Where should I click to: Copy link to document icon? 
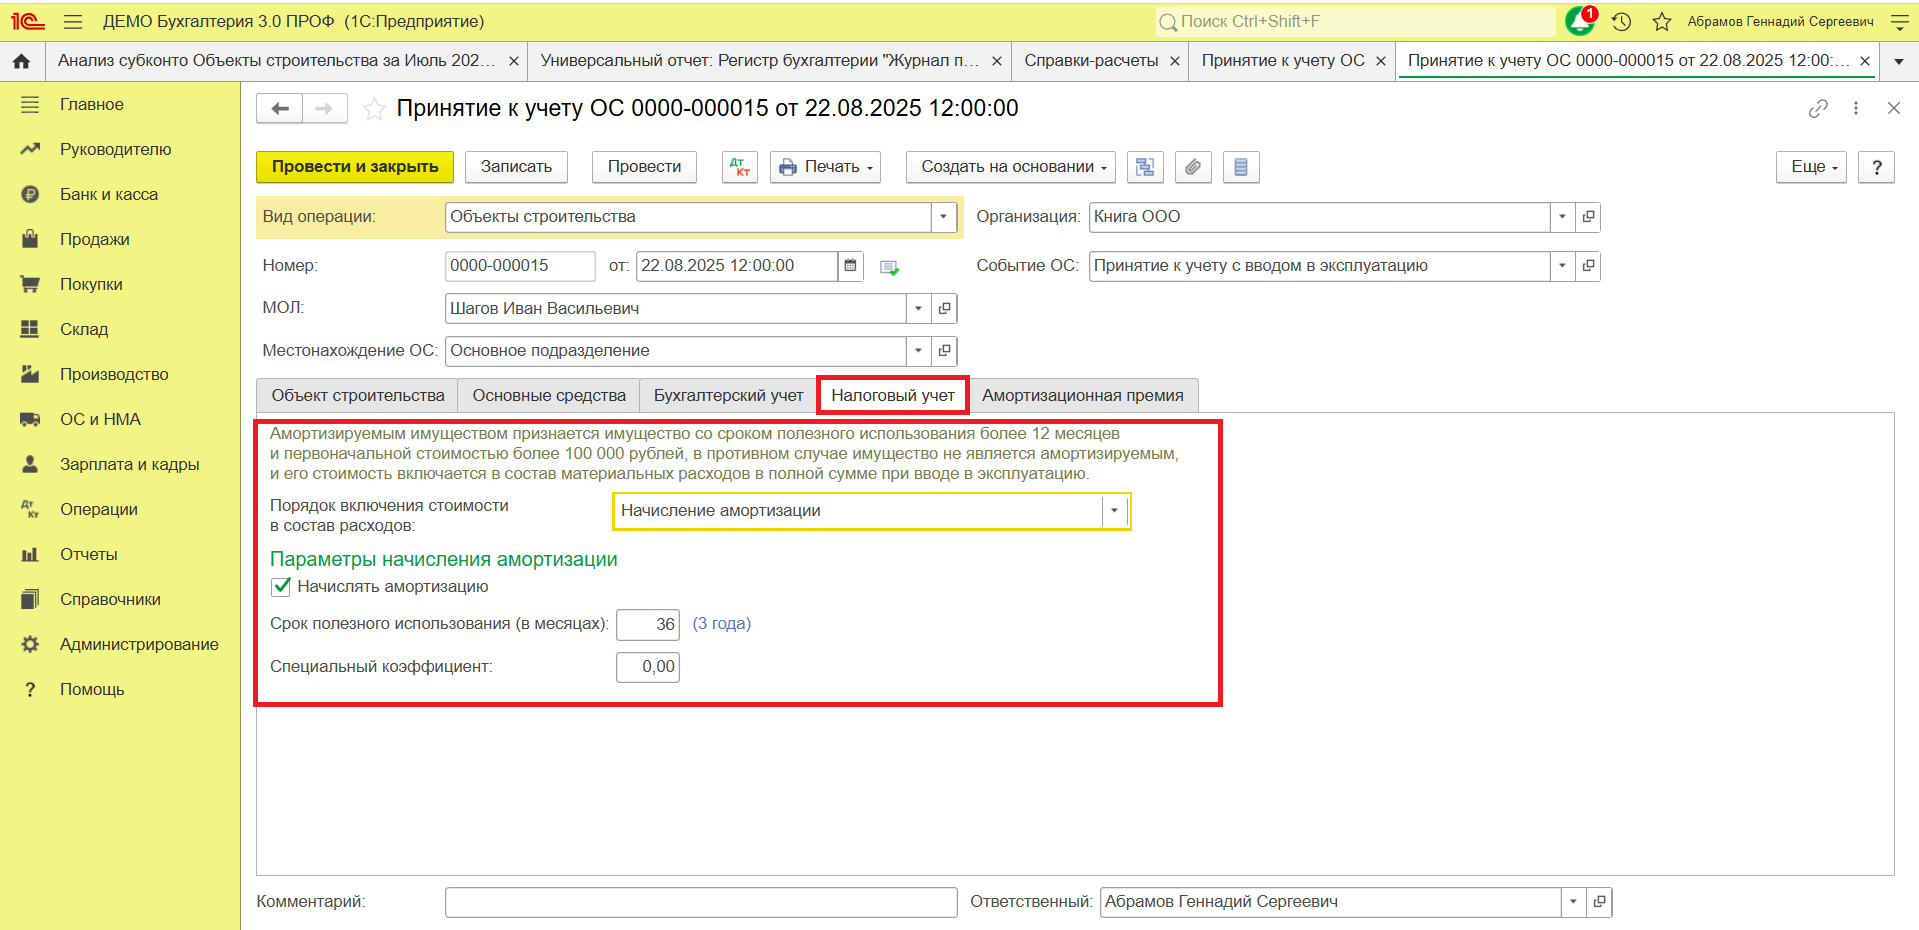click(x=1818, y=108)
